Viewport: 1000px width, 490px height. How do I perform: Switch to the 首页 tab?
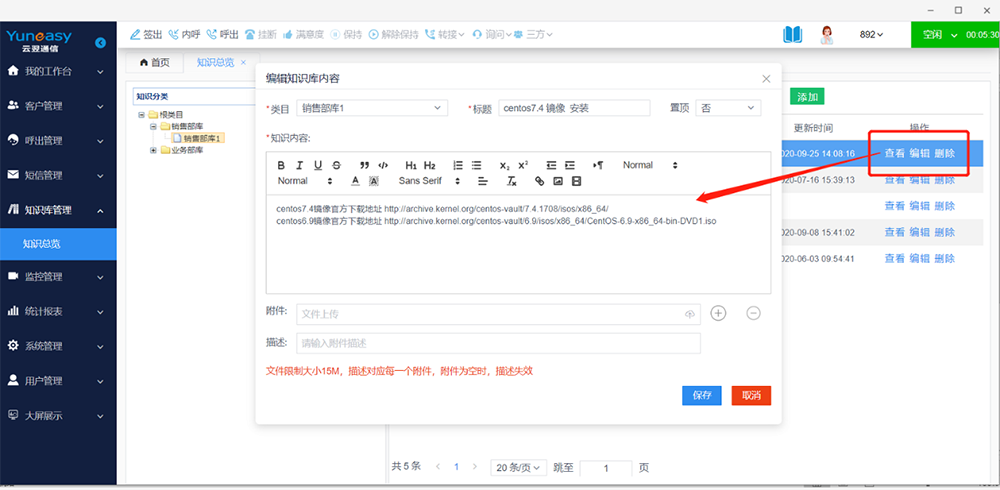click(154, 63)
